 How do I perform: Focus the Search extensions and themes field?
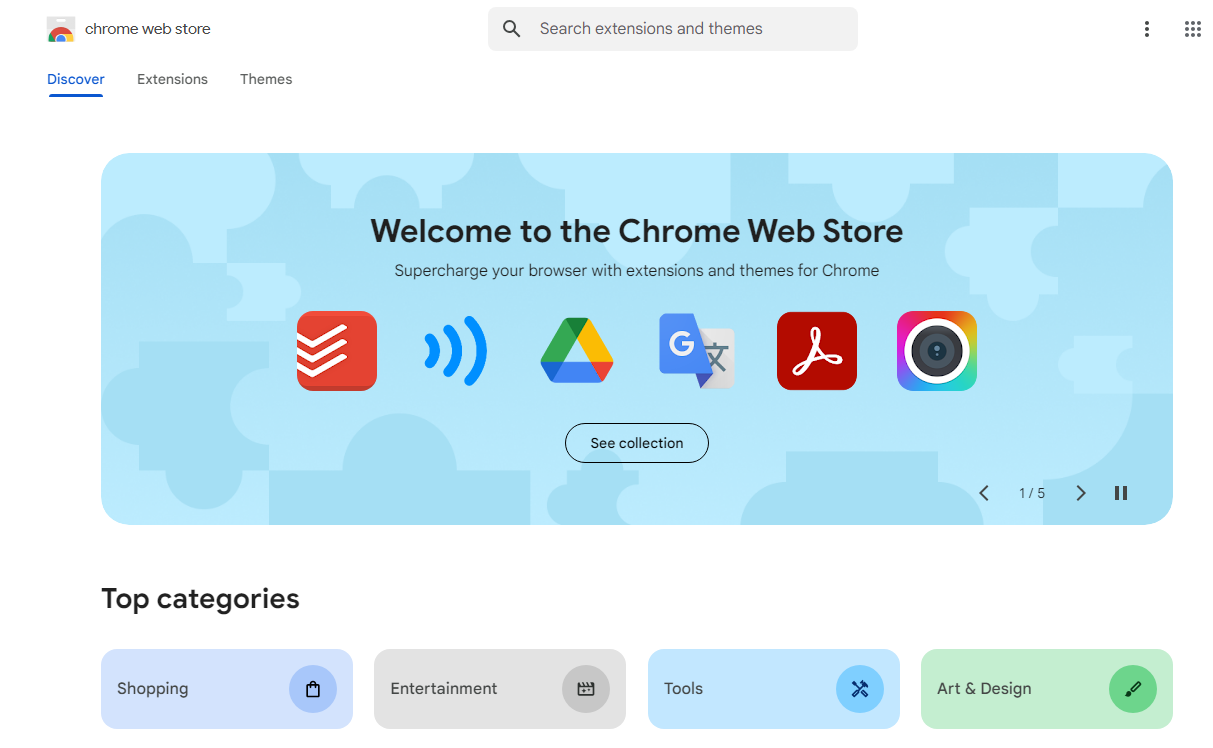[673, 29]
